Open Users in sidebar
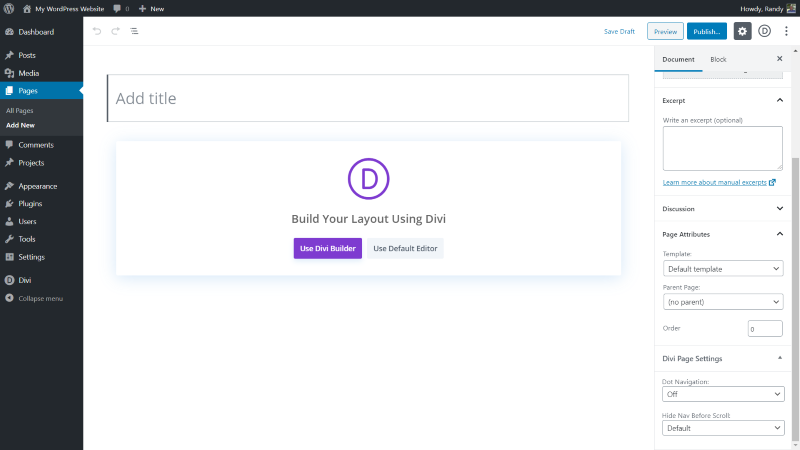Image resolution: width=800 pixels, height=450 pixels. coord(41,221)
